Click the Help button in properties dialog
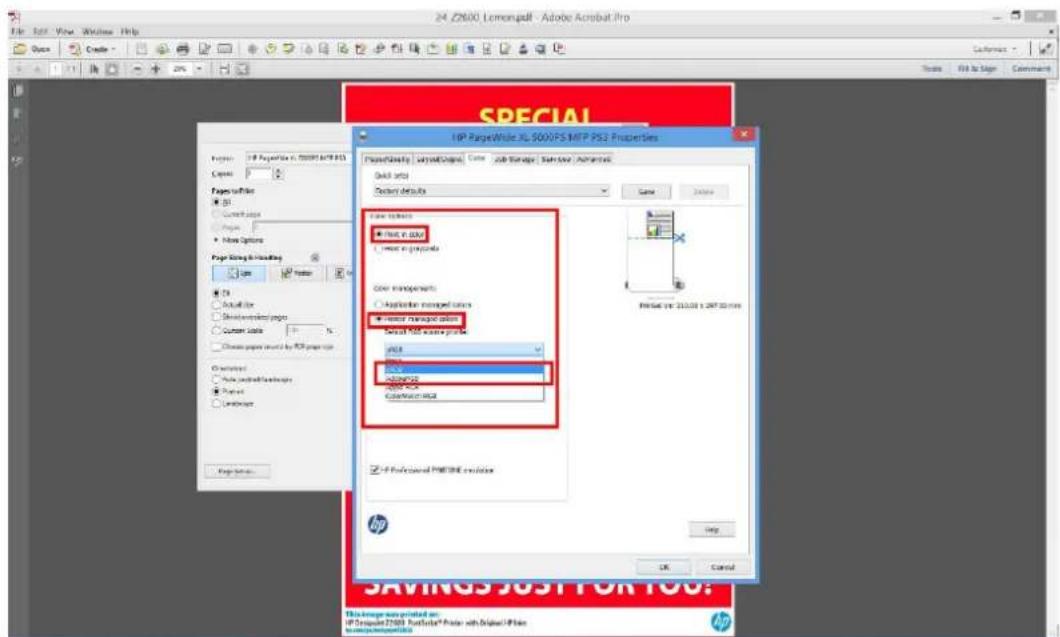 pyautogui.click(x=711, y=529)
